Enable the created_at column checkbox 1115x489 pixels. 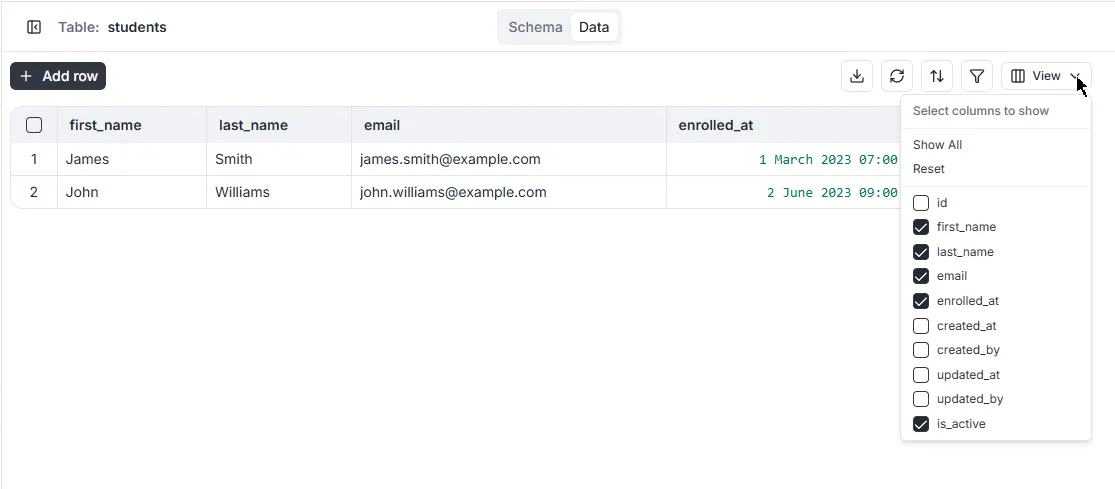[921, 326]
